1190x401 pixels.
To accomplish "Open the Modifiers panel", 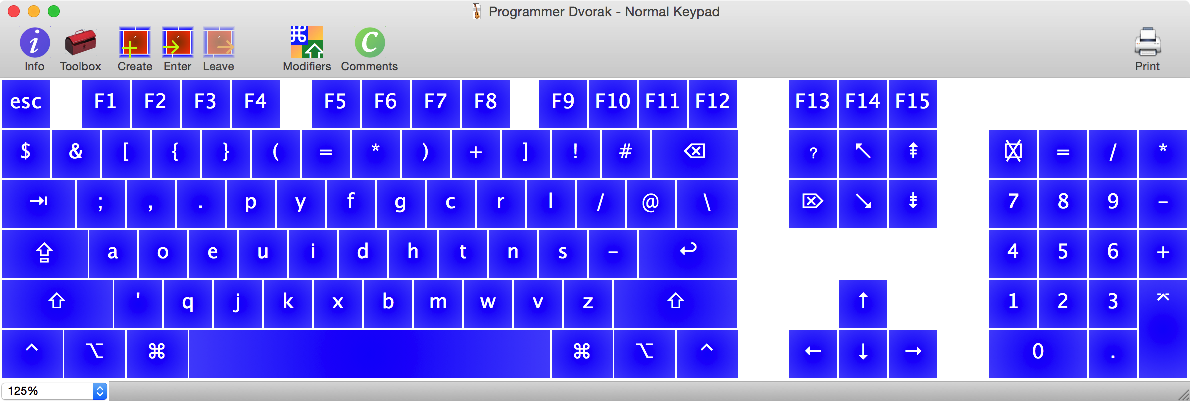I will point(307,49).
